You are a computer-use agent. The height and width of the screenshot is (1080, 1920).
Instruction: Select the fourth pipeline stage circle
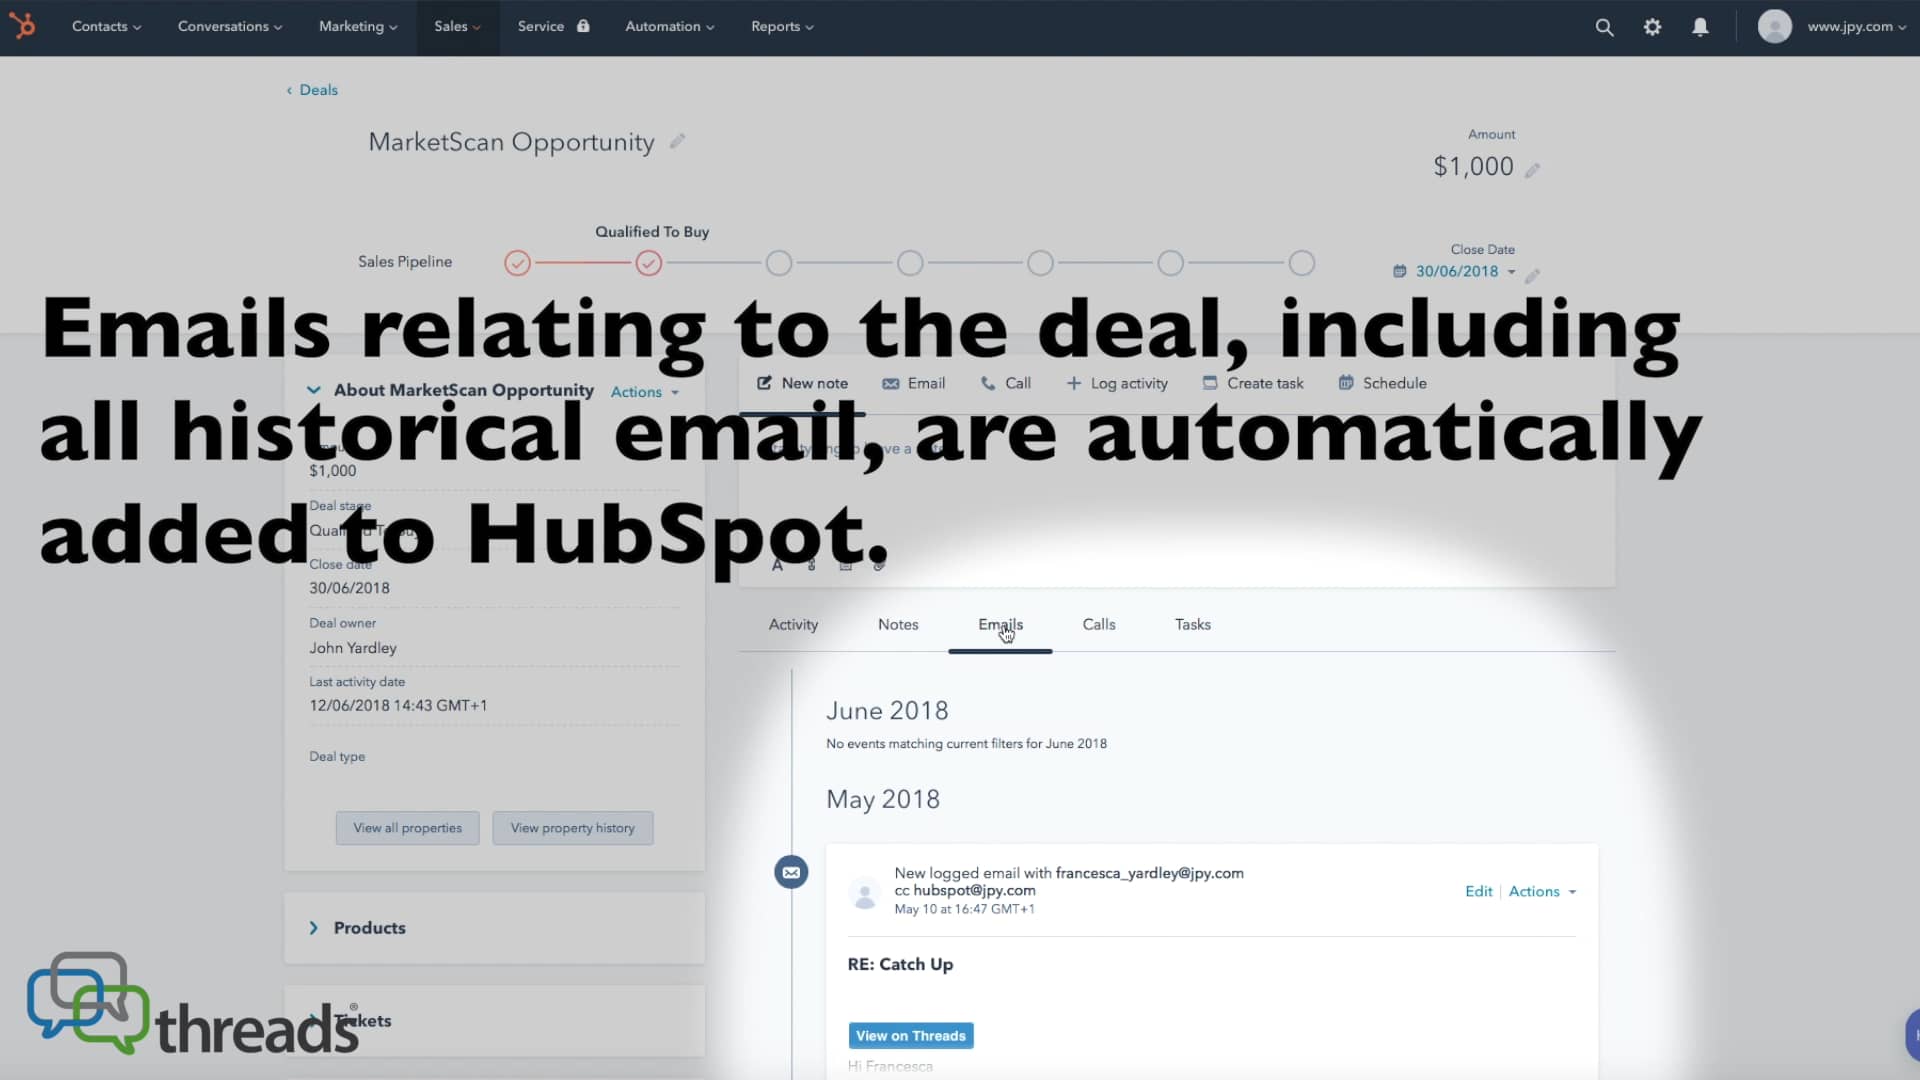pyautogui.click(x=910, y=263)
